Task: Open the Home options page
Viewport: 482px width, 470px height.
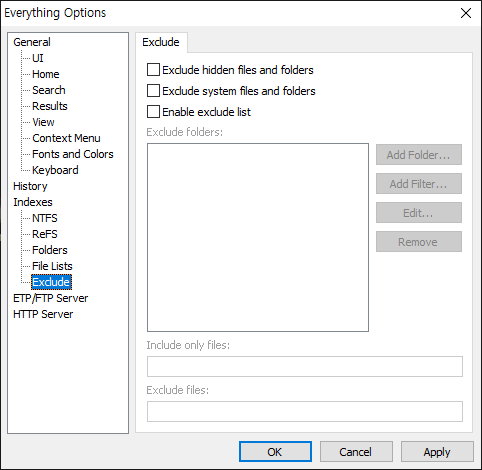Action: point(46,74)
